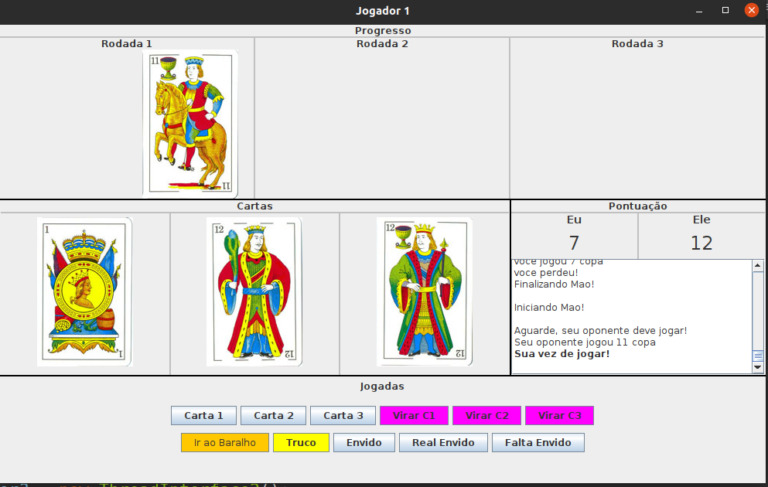Turn over card using Virar C3
The height and width of the screenshot is (487, 768).
(x=560, y=415)
